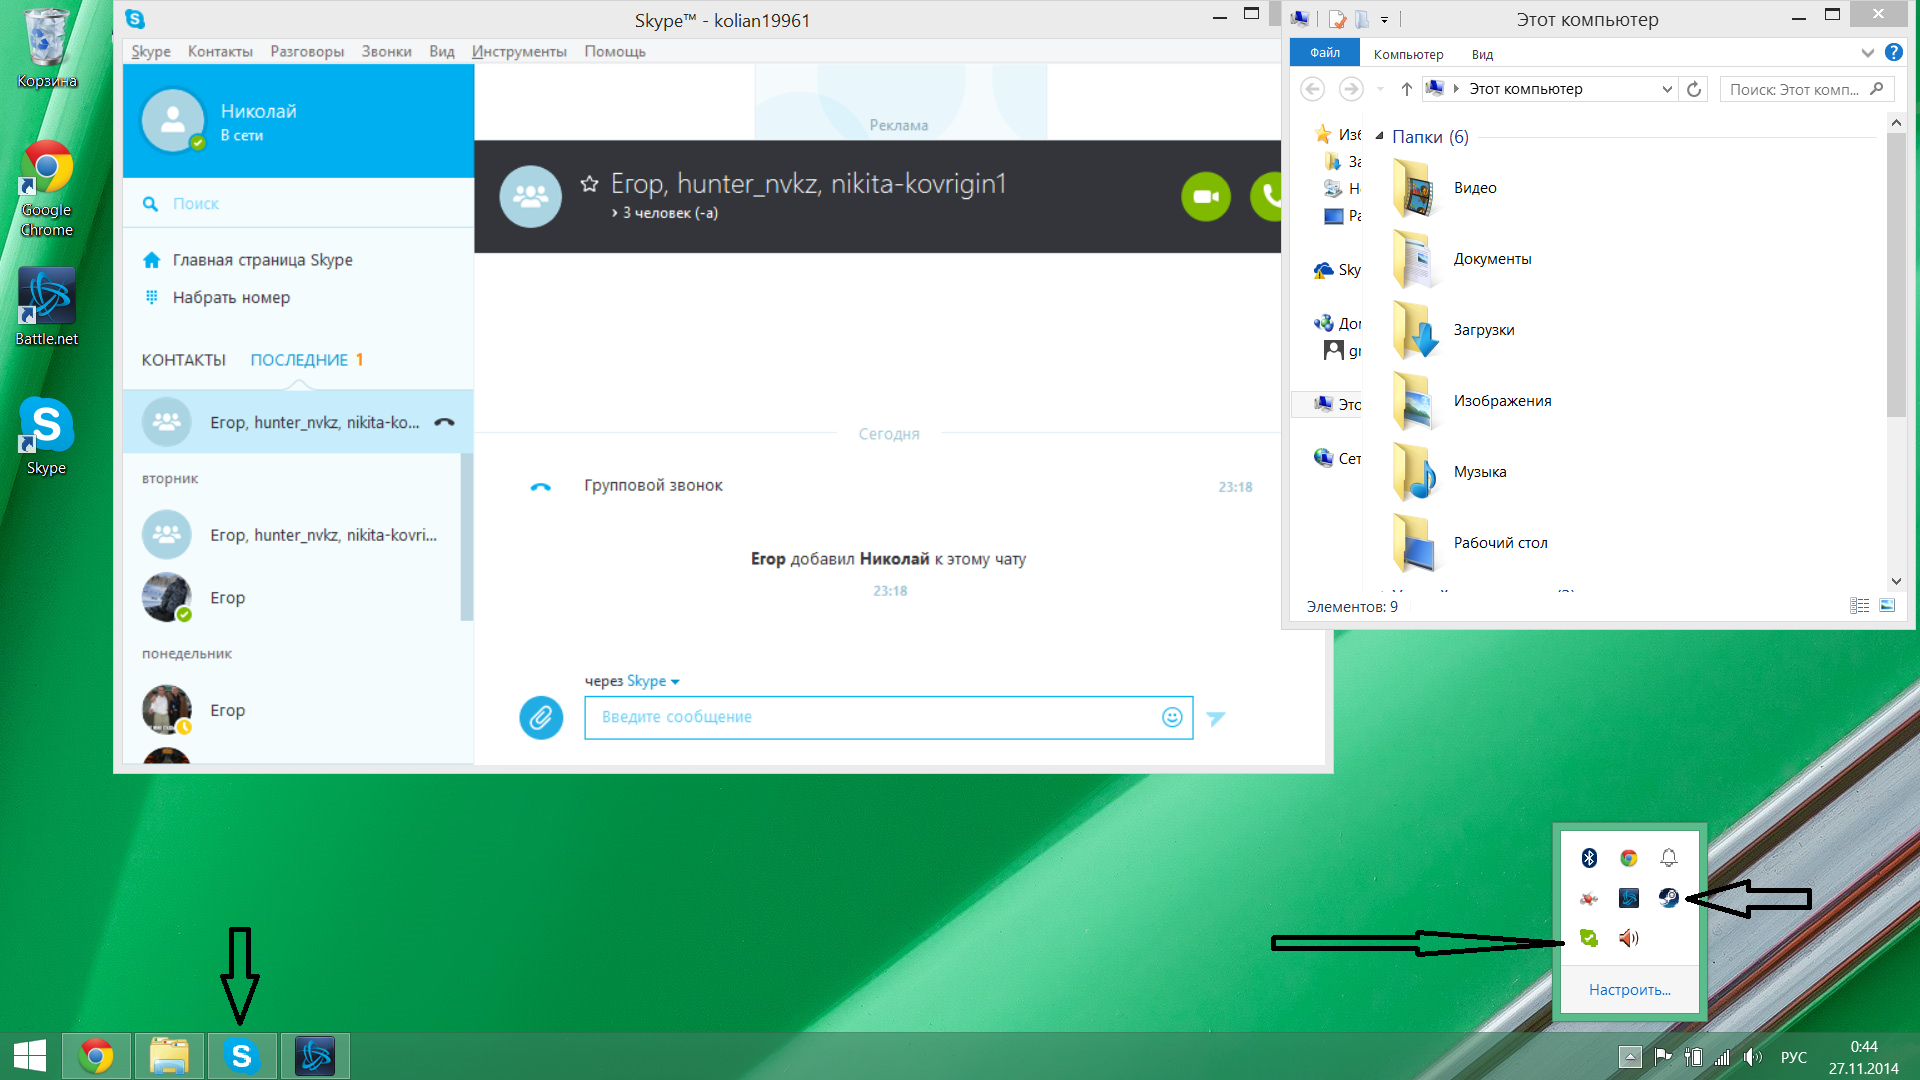Image resolution: width=1920 pixels, height=1080 pixels.
Task: Start a video call in Skype group chat
Action: tap(1206, 197)
